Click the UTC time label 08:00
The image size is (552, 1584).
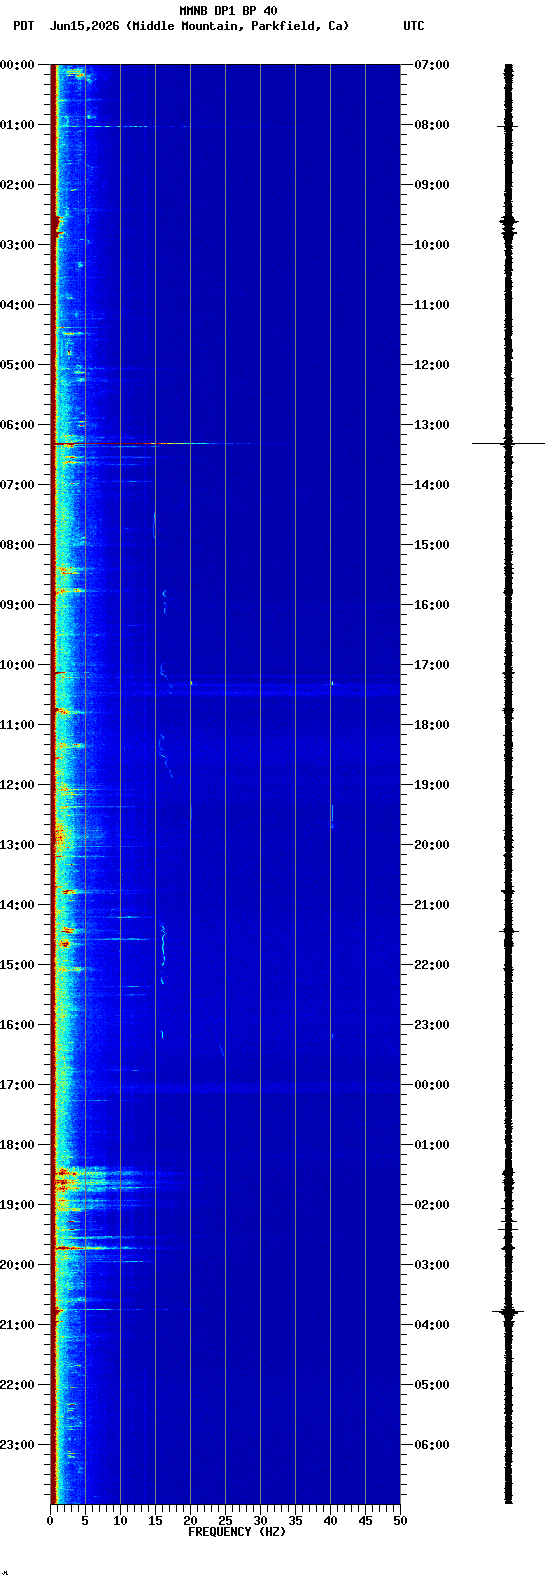[432, 125]
